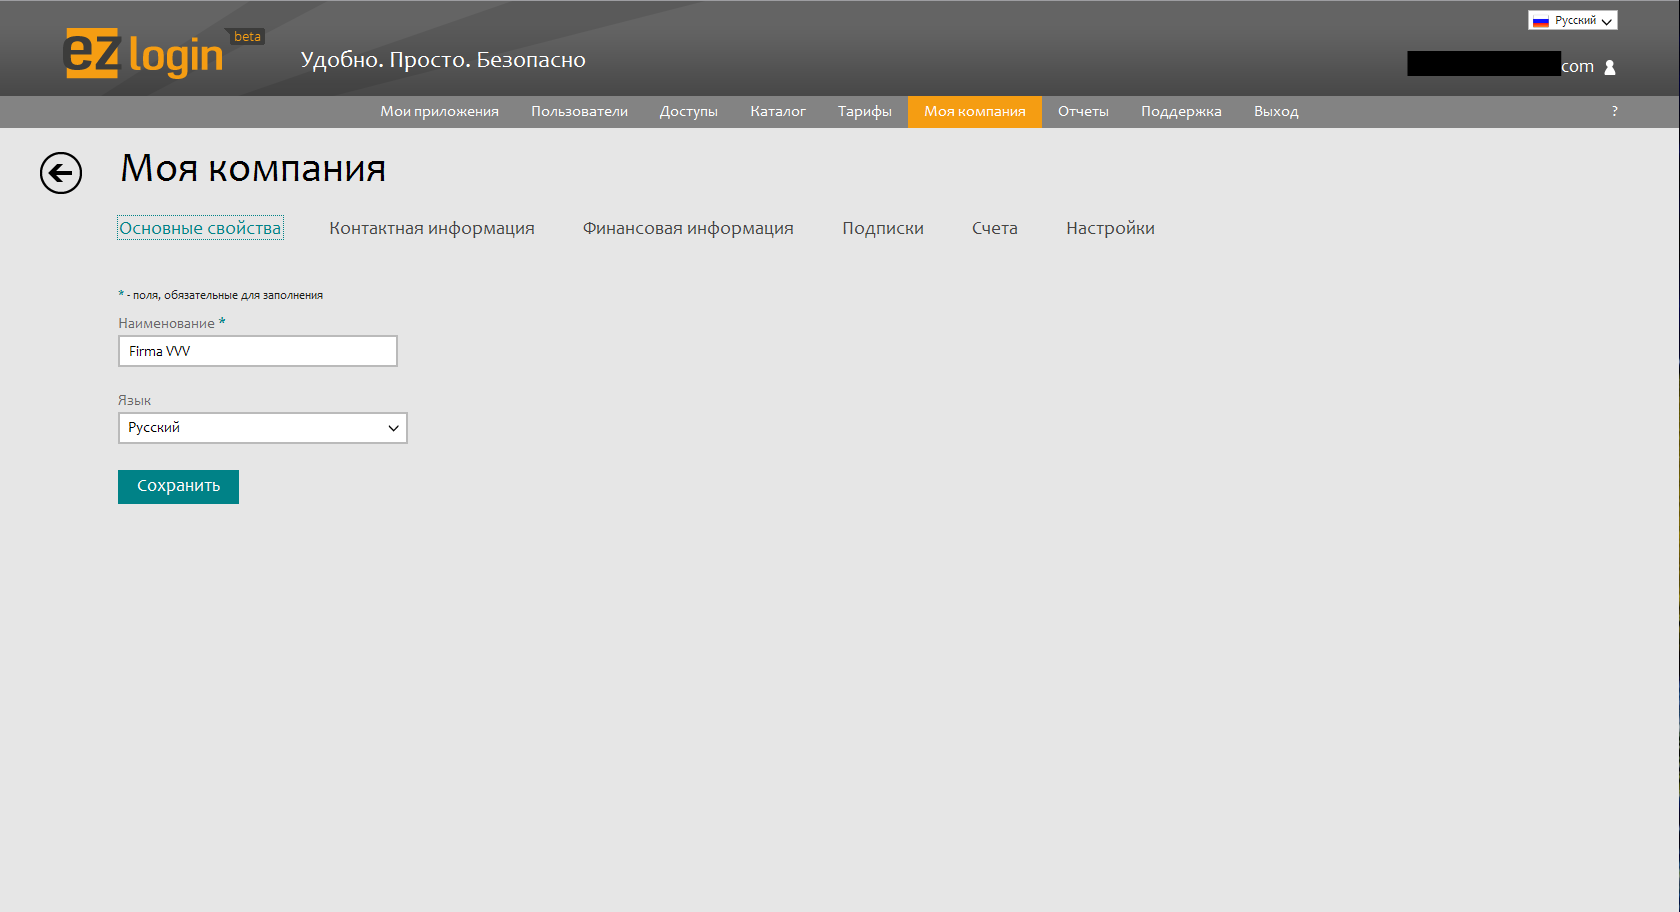
Task: Click the ez login logo
Action: 143,53
